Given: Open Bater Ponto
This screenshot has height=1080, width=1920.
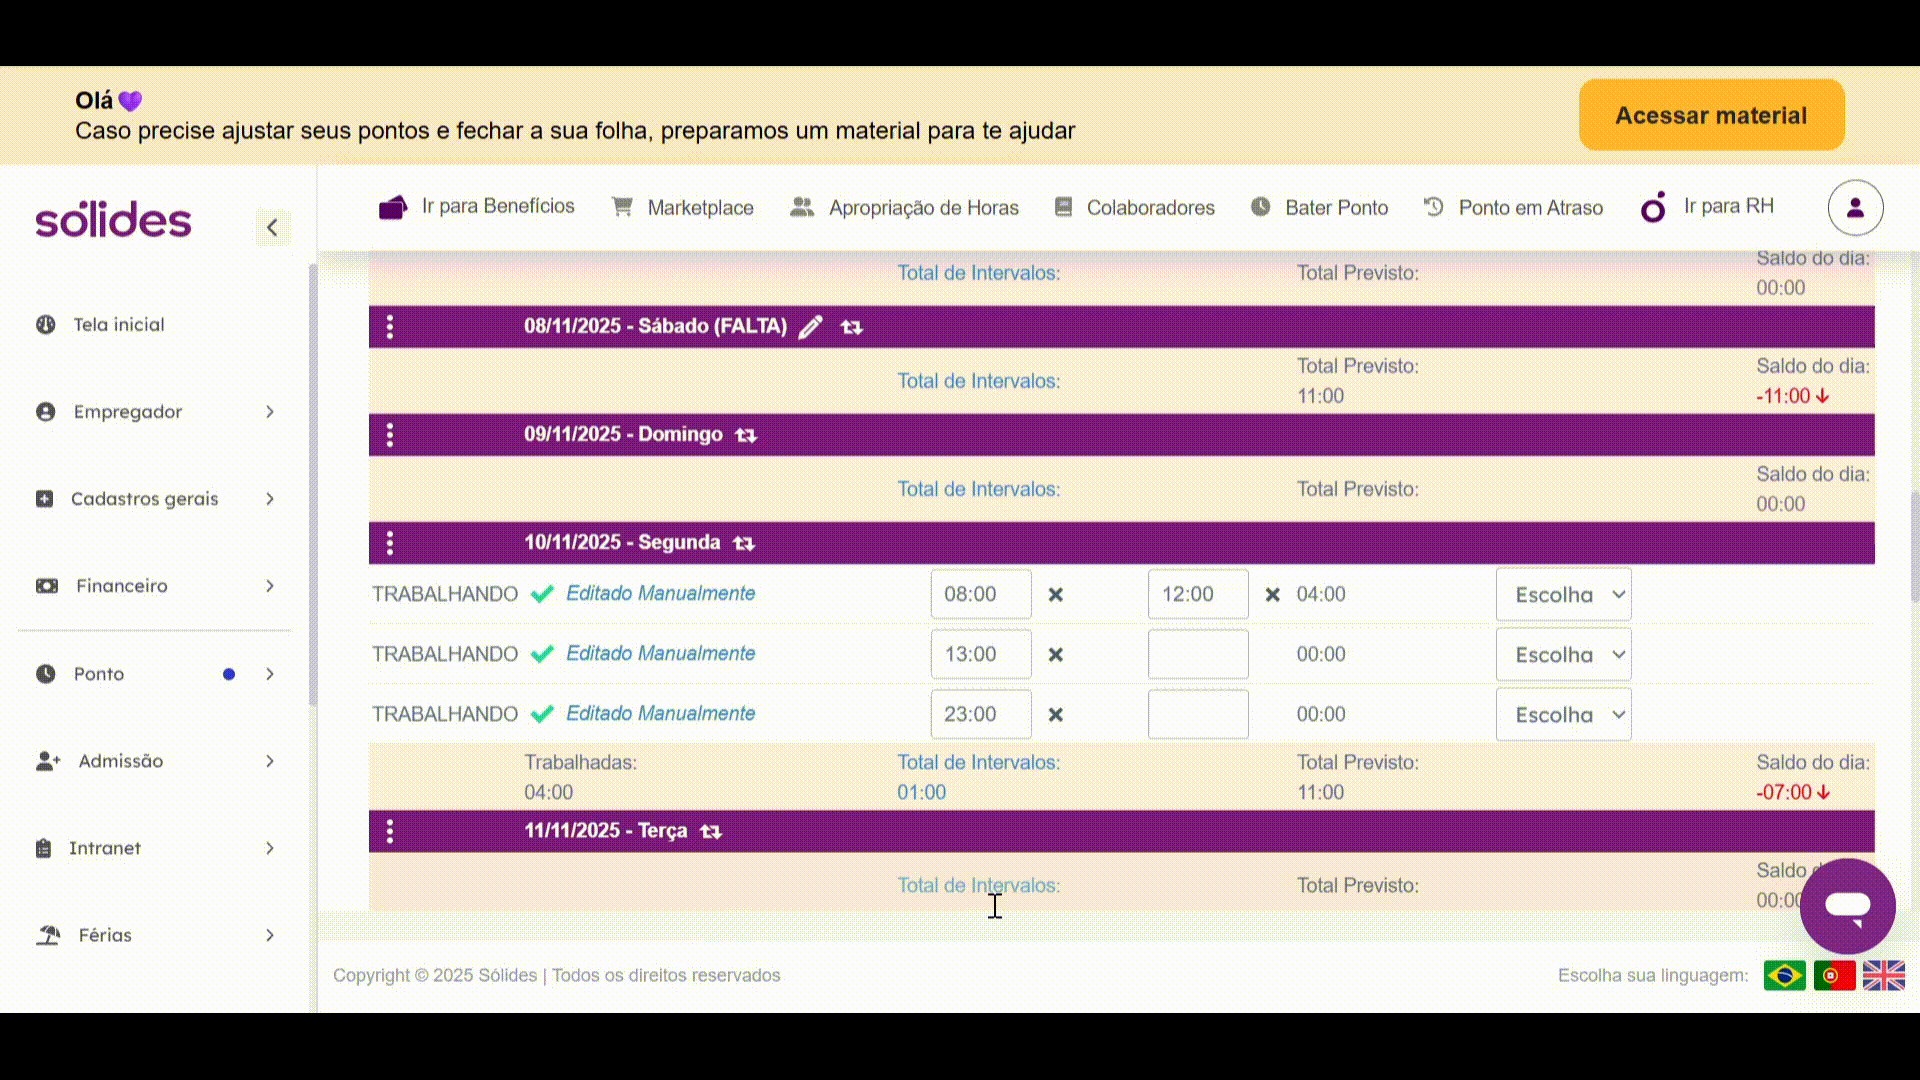Looking at the screenshot, I should [1319, 208].
